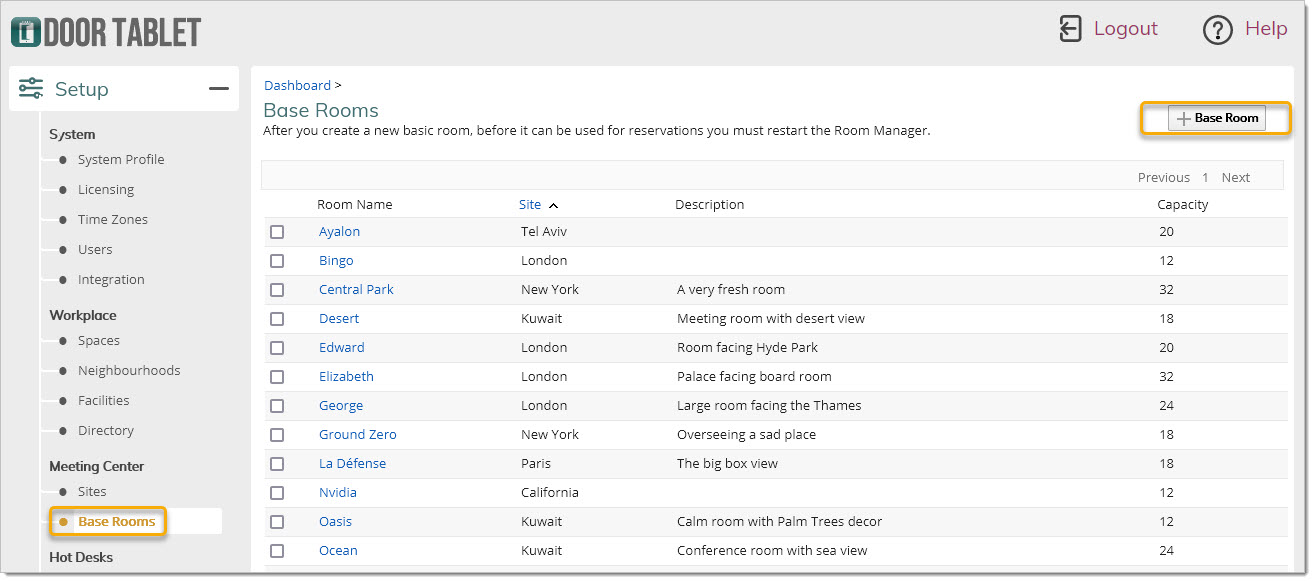
Task: Go to Next page of rooms
Action: click(1235, 178)
